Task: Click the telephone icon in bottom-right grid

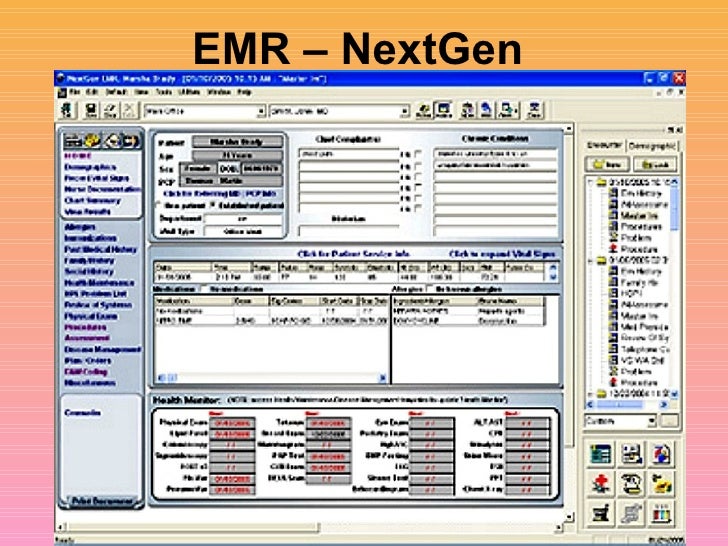Action: 630,484
